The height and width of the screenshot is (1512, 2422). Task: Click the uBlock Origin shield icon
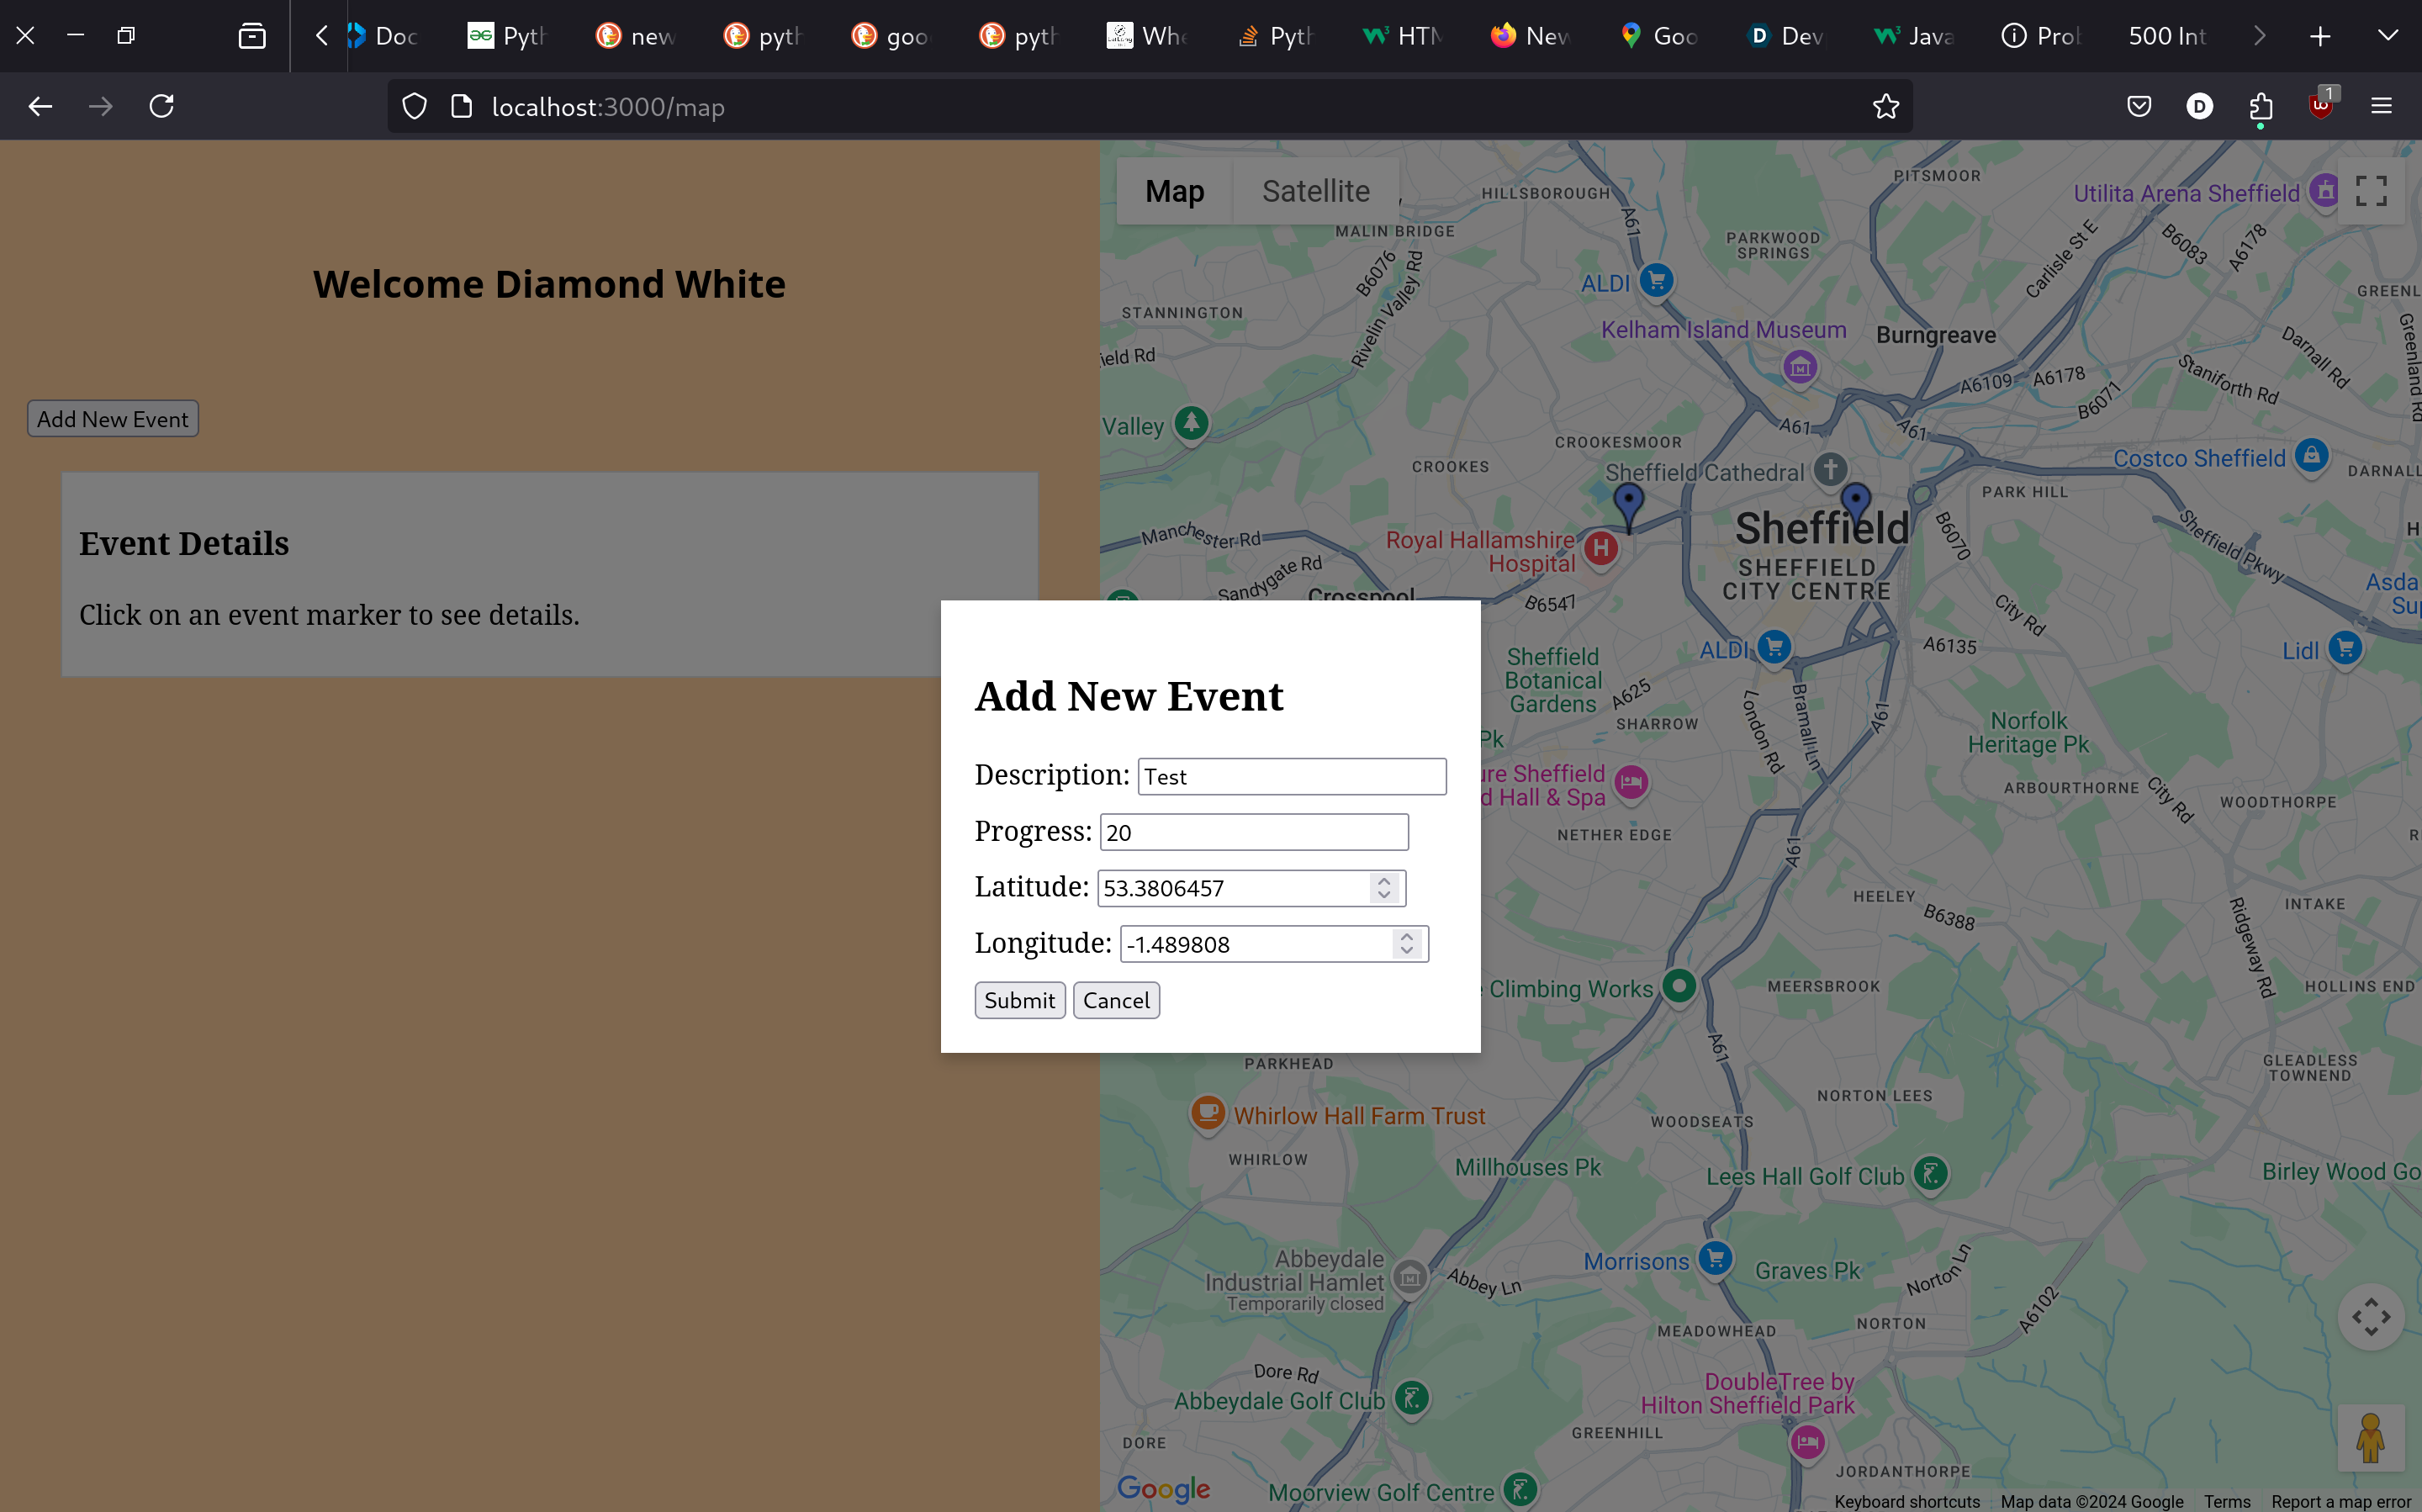tap(2320, 107)
